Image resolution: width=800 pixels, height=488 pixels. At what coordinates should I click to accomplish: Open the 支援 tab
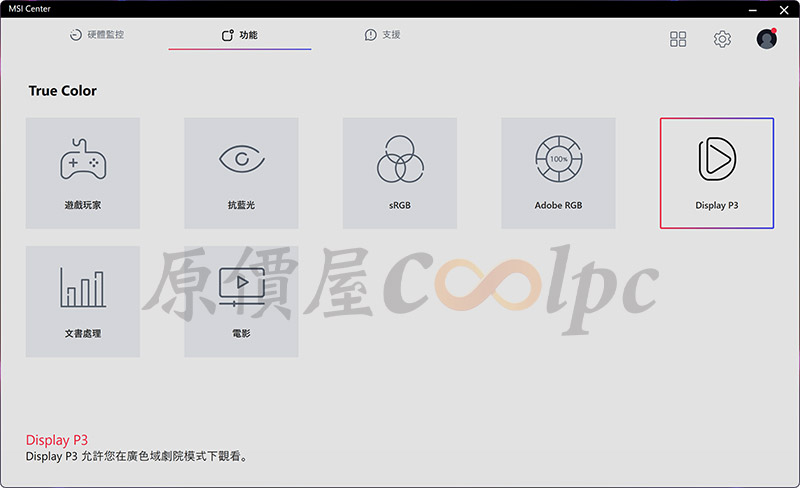pyautogui.click(x=383, y=35)
